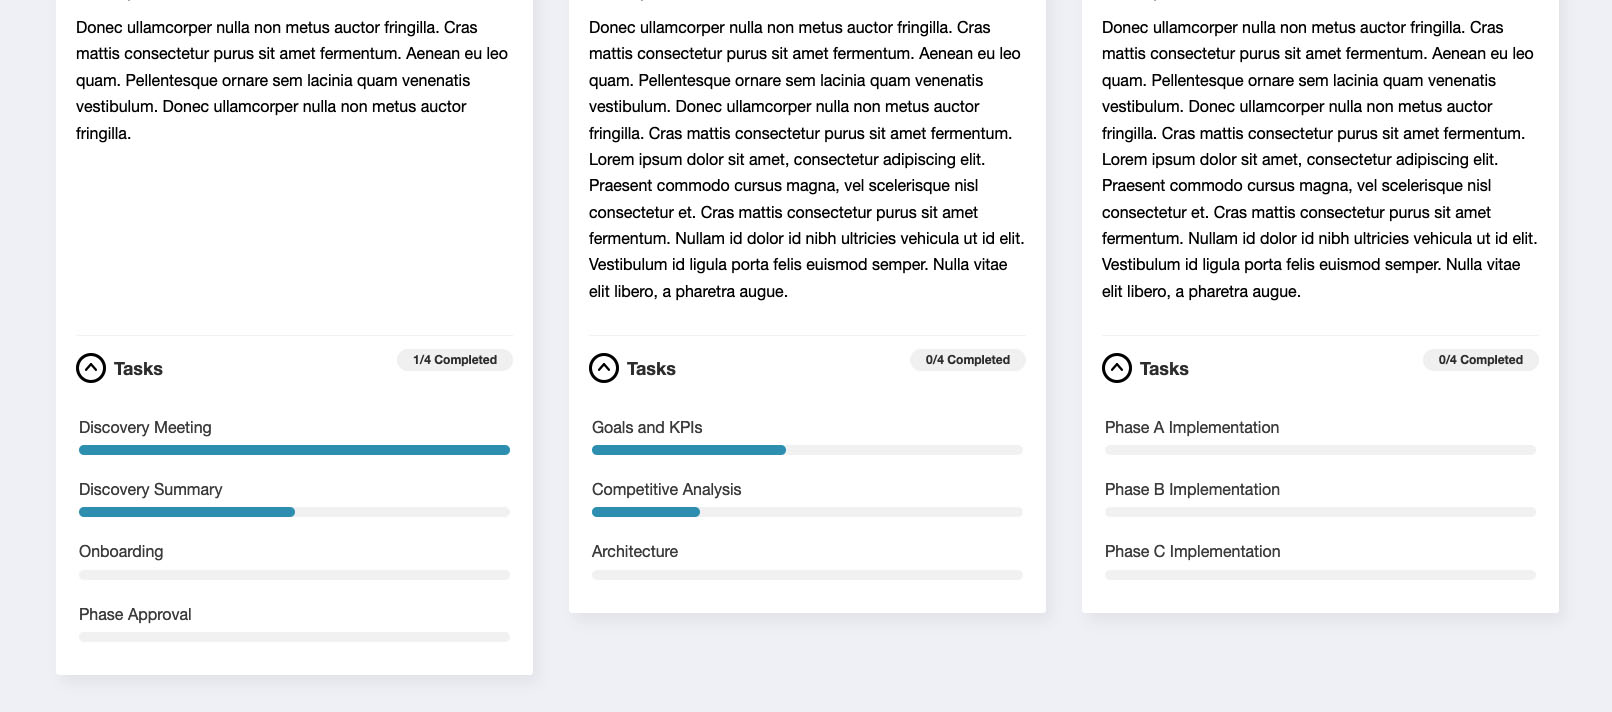Click the 1/4 Completed badge
This screenshot has height=712, width=1612.
[x=455, y=360]
